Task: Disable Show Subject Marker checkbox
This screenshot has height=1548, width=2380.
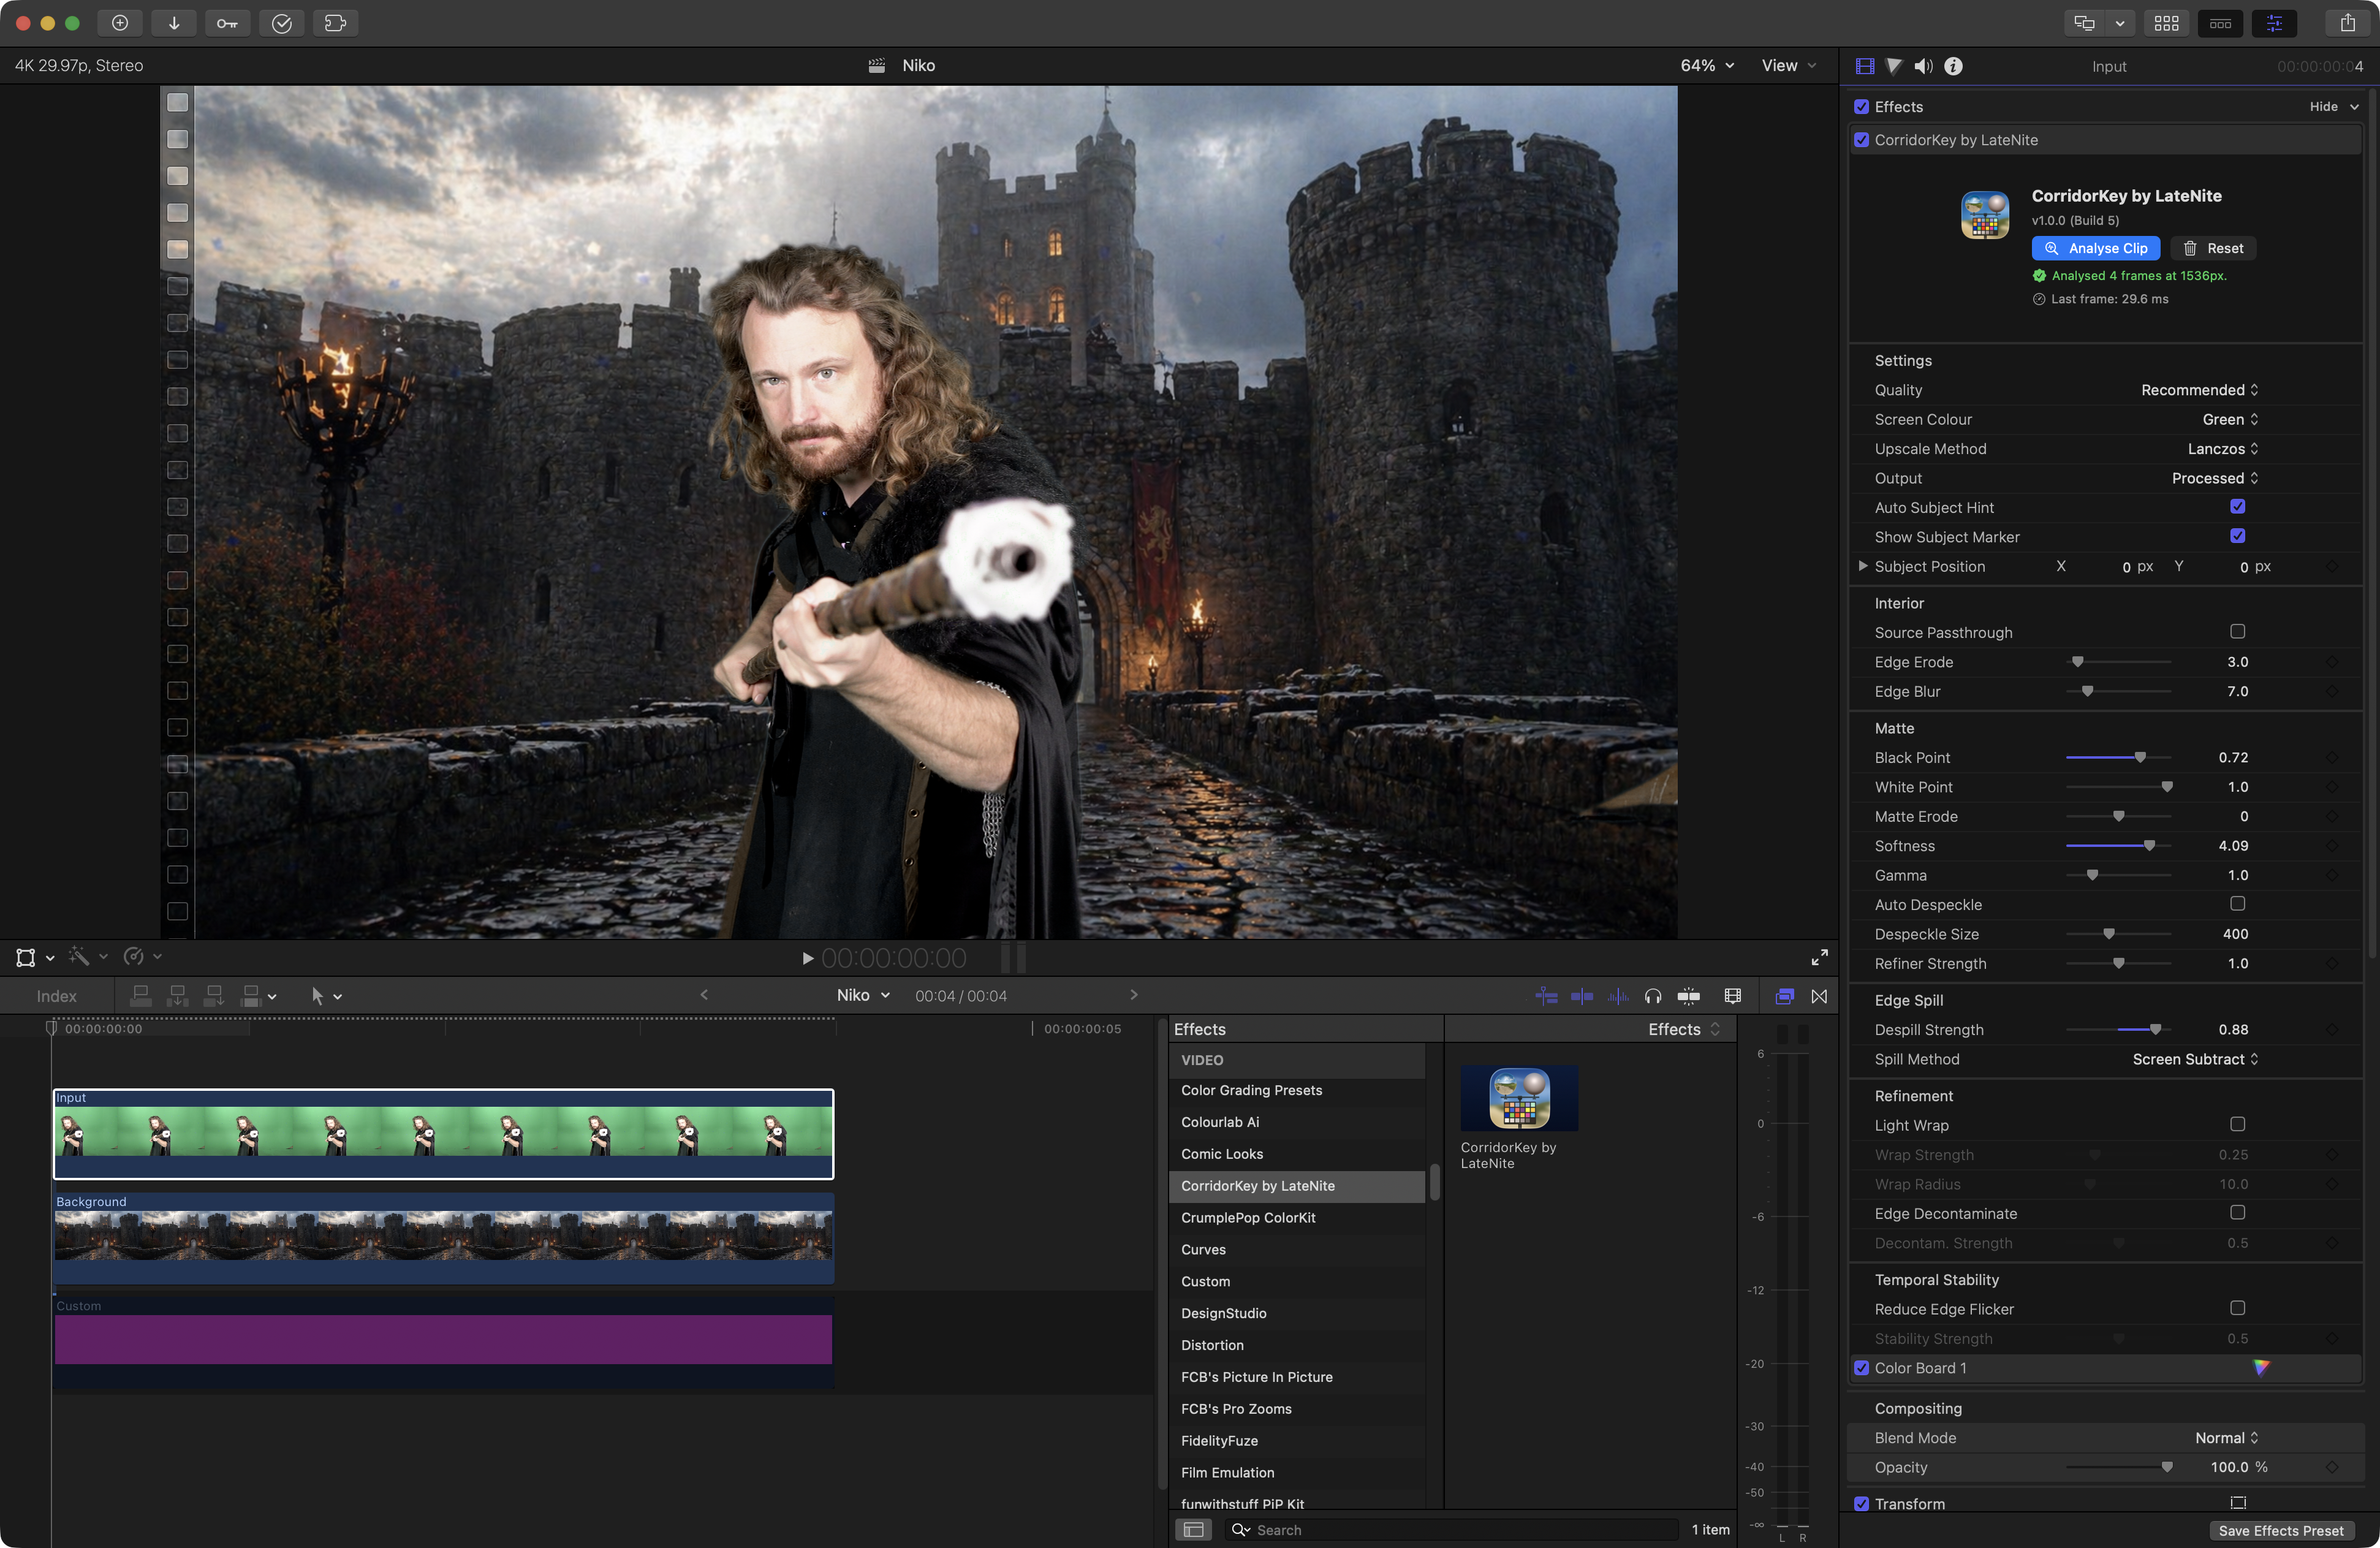Action: coord(2237,537)
